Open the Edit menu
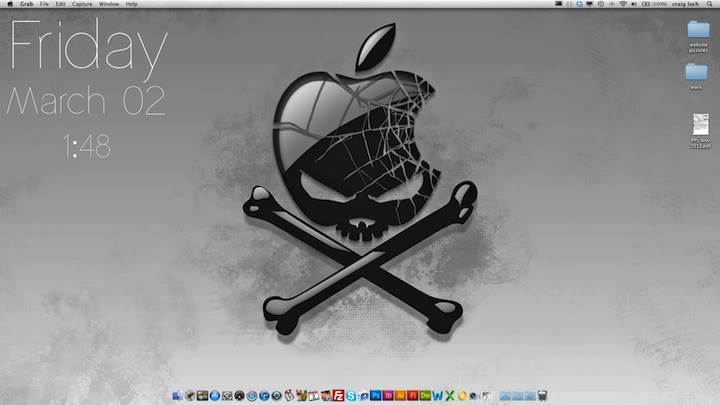Viewport: 720px width, 405px height. pyautogui.click(x=60, y=4)
